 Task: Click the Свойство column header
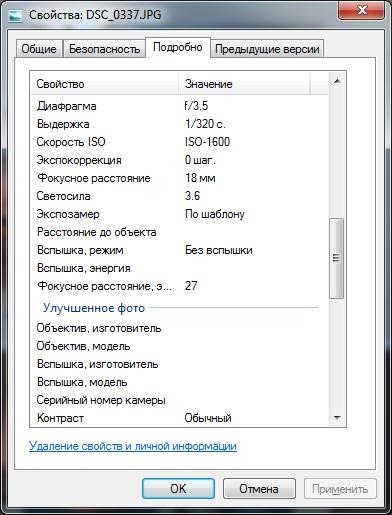104,84
